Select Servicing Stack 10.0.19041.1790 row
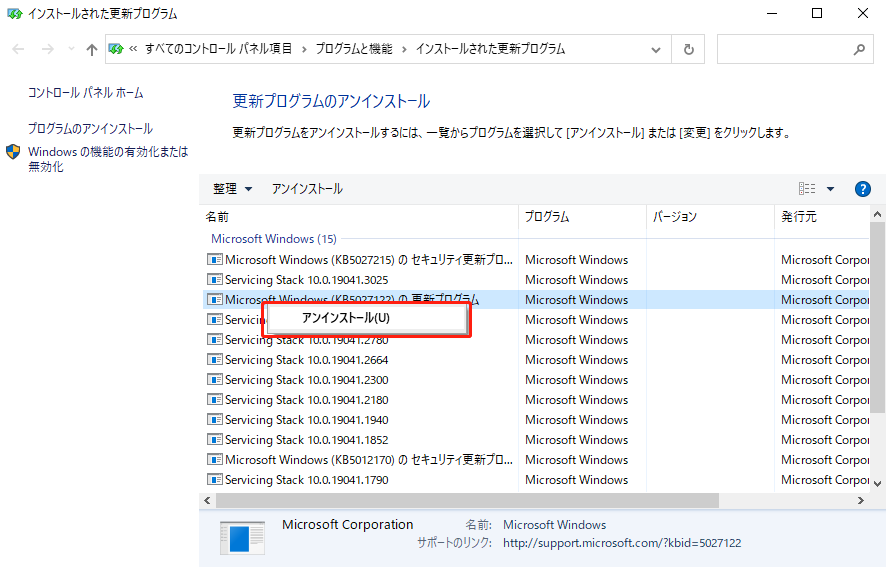 click(536, 480)
